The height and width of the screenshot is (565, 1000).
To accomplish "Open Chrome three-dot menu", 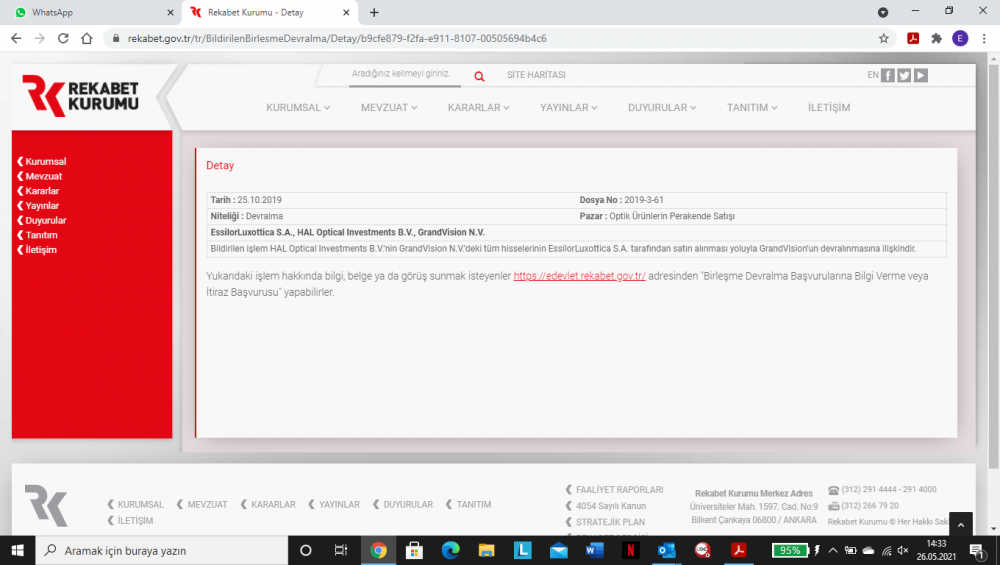I will tap(984, 38).
